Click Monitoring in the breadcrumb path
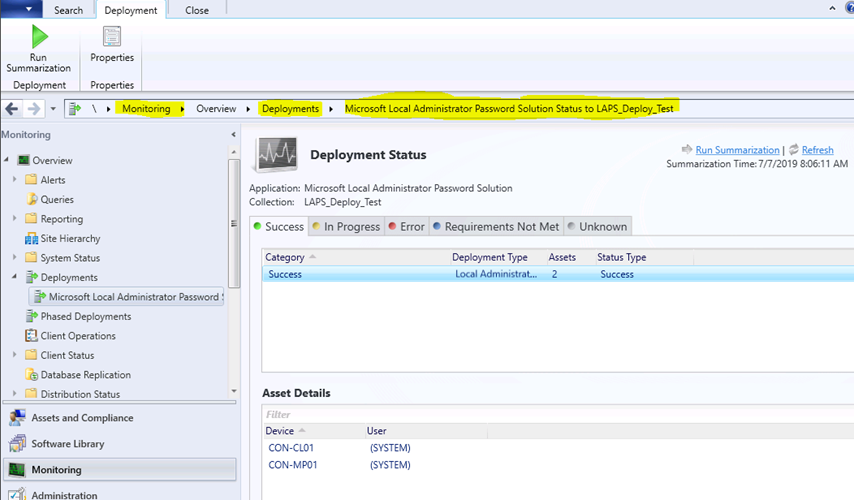Viewport: 854px width, 500px height. [x=146, y=109]
